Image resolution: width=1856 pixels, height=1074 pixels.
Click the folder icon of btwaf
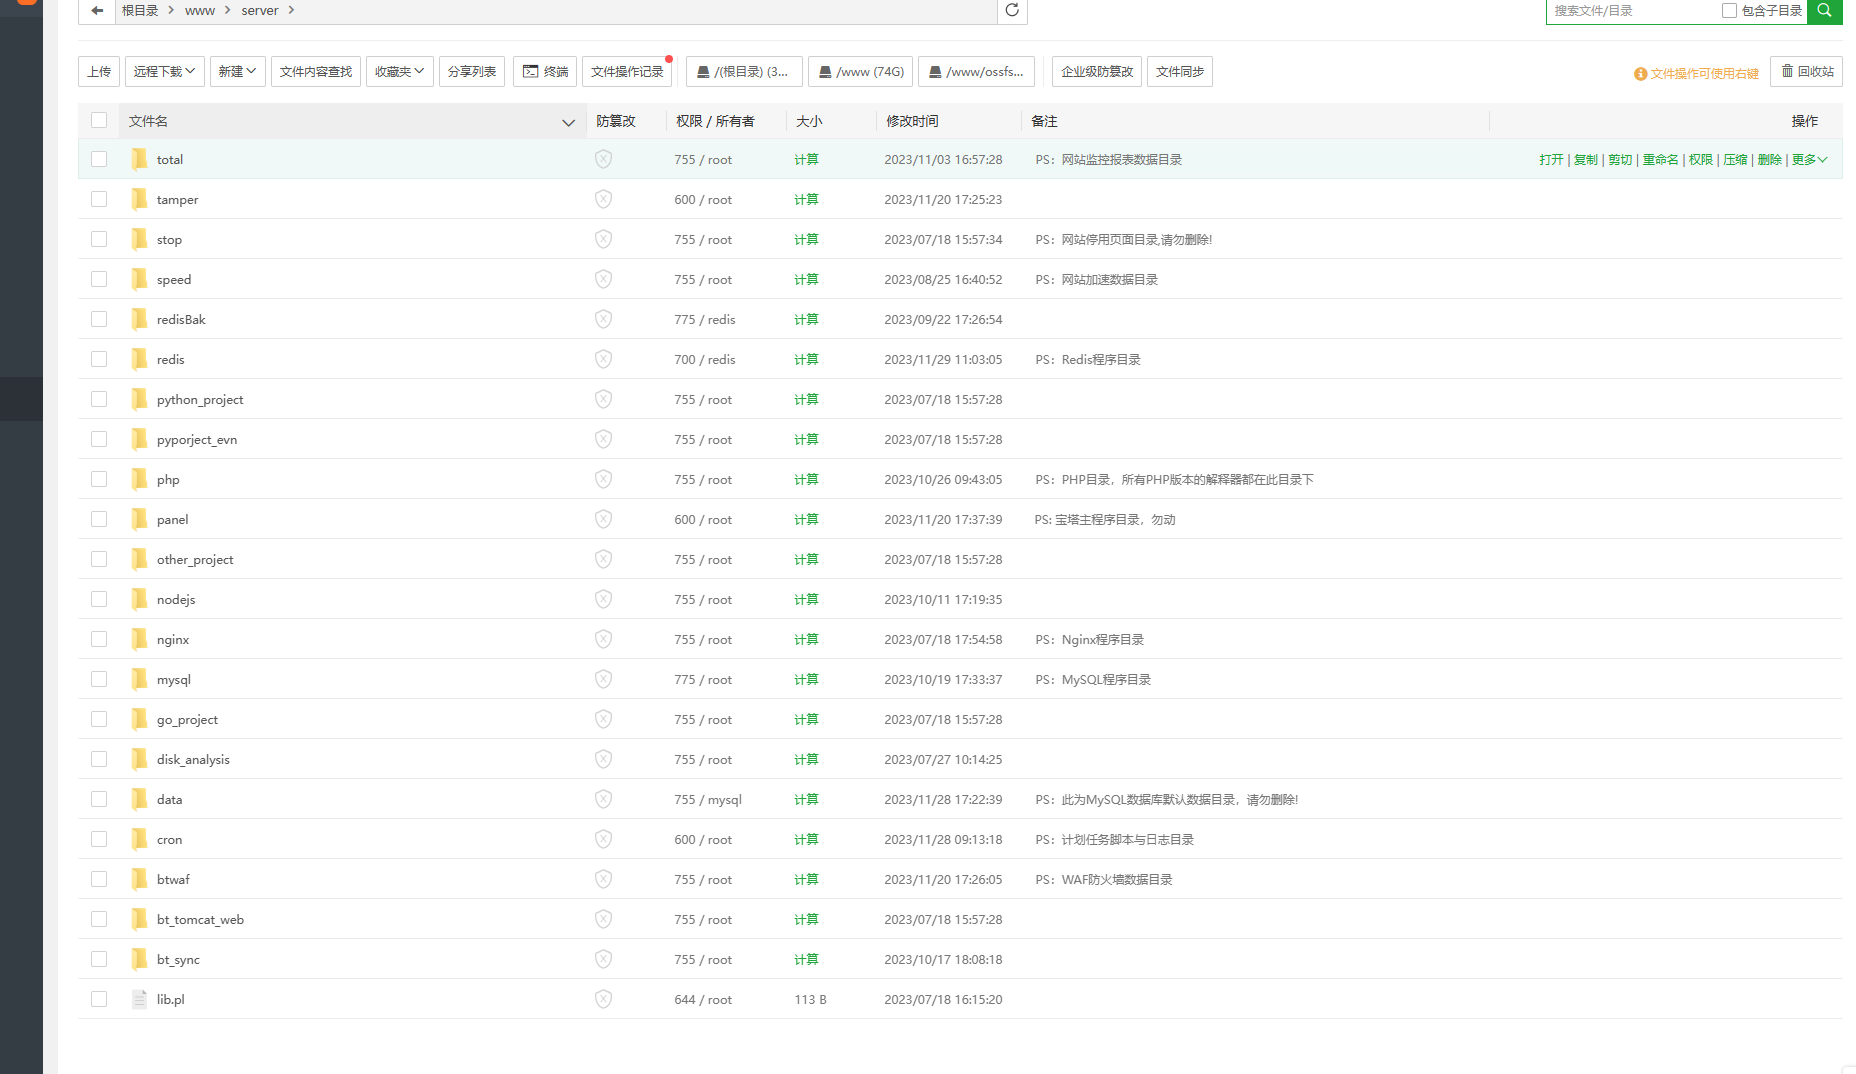[x=139, y=879]
